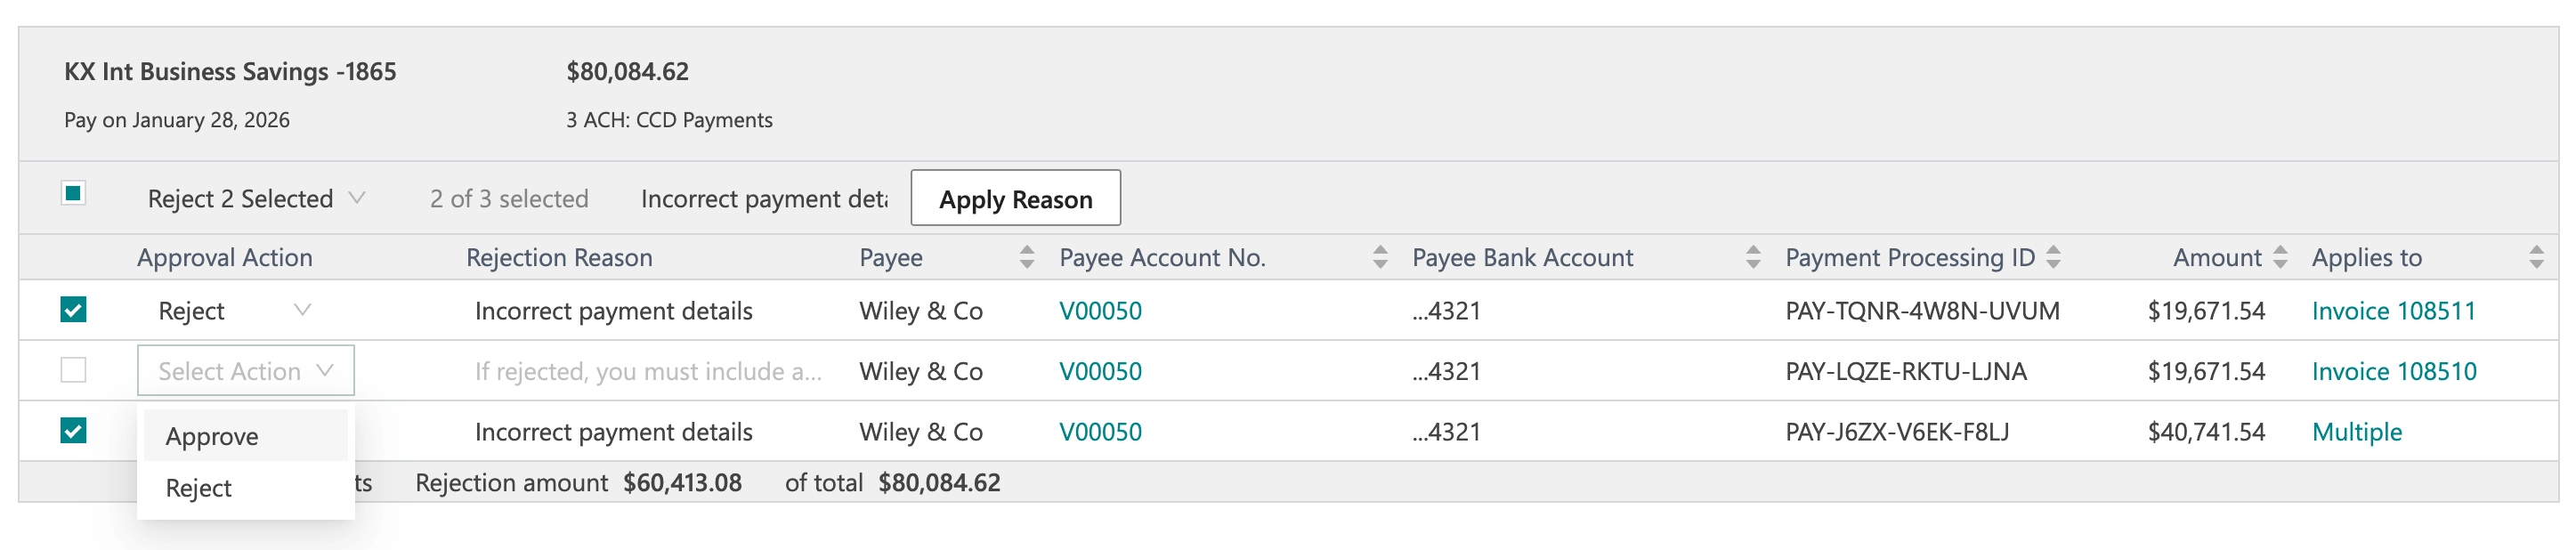The height and width of the screenshot is (550, 2576).
Task: Sort by the Payee column arrows
Action: (x=1026, y=257)
